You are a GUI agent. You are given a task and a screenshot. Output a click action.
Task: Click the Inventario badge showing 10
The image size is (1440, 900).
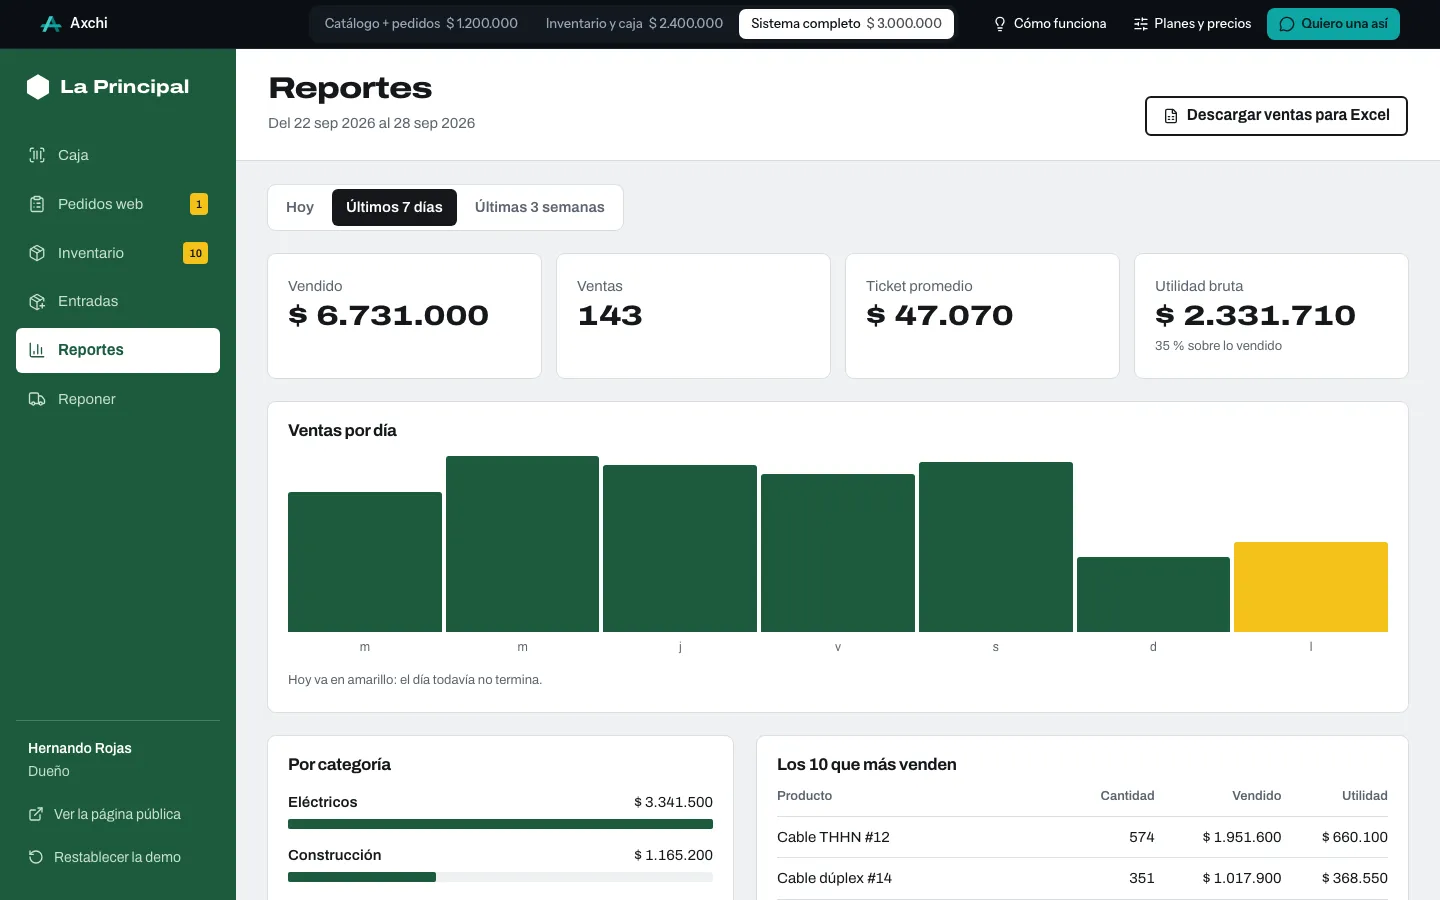point(196,253)
